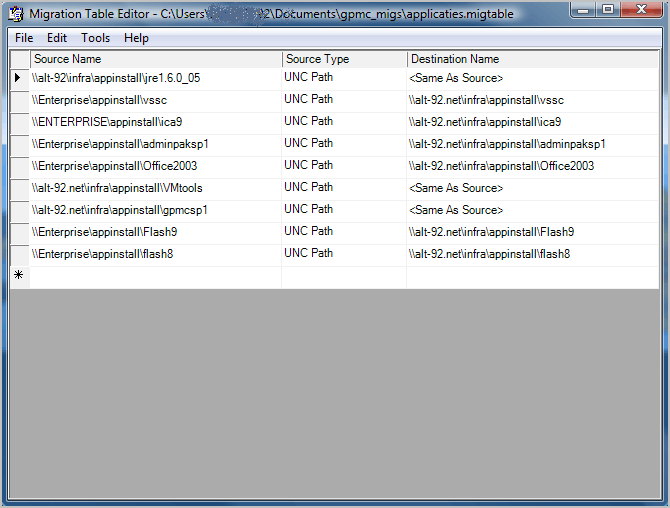The image size is (670, 508).
Task: Select the row header of the Office2003 row
Action: click(x=20, y=167)
